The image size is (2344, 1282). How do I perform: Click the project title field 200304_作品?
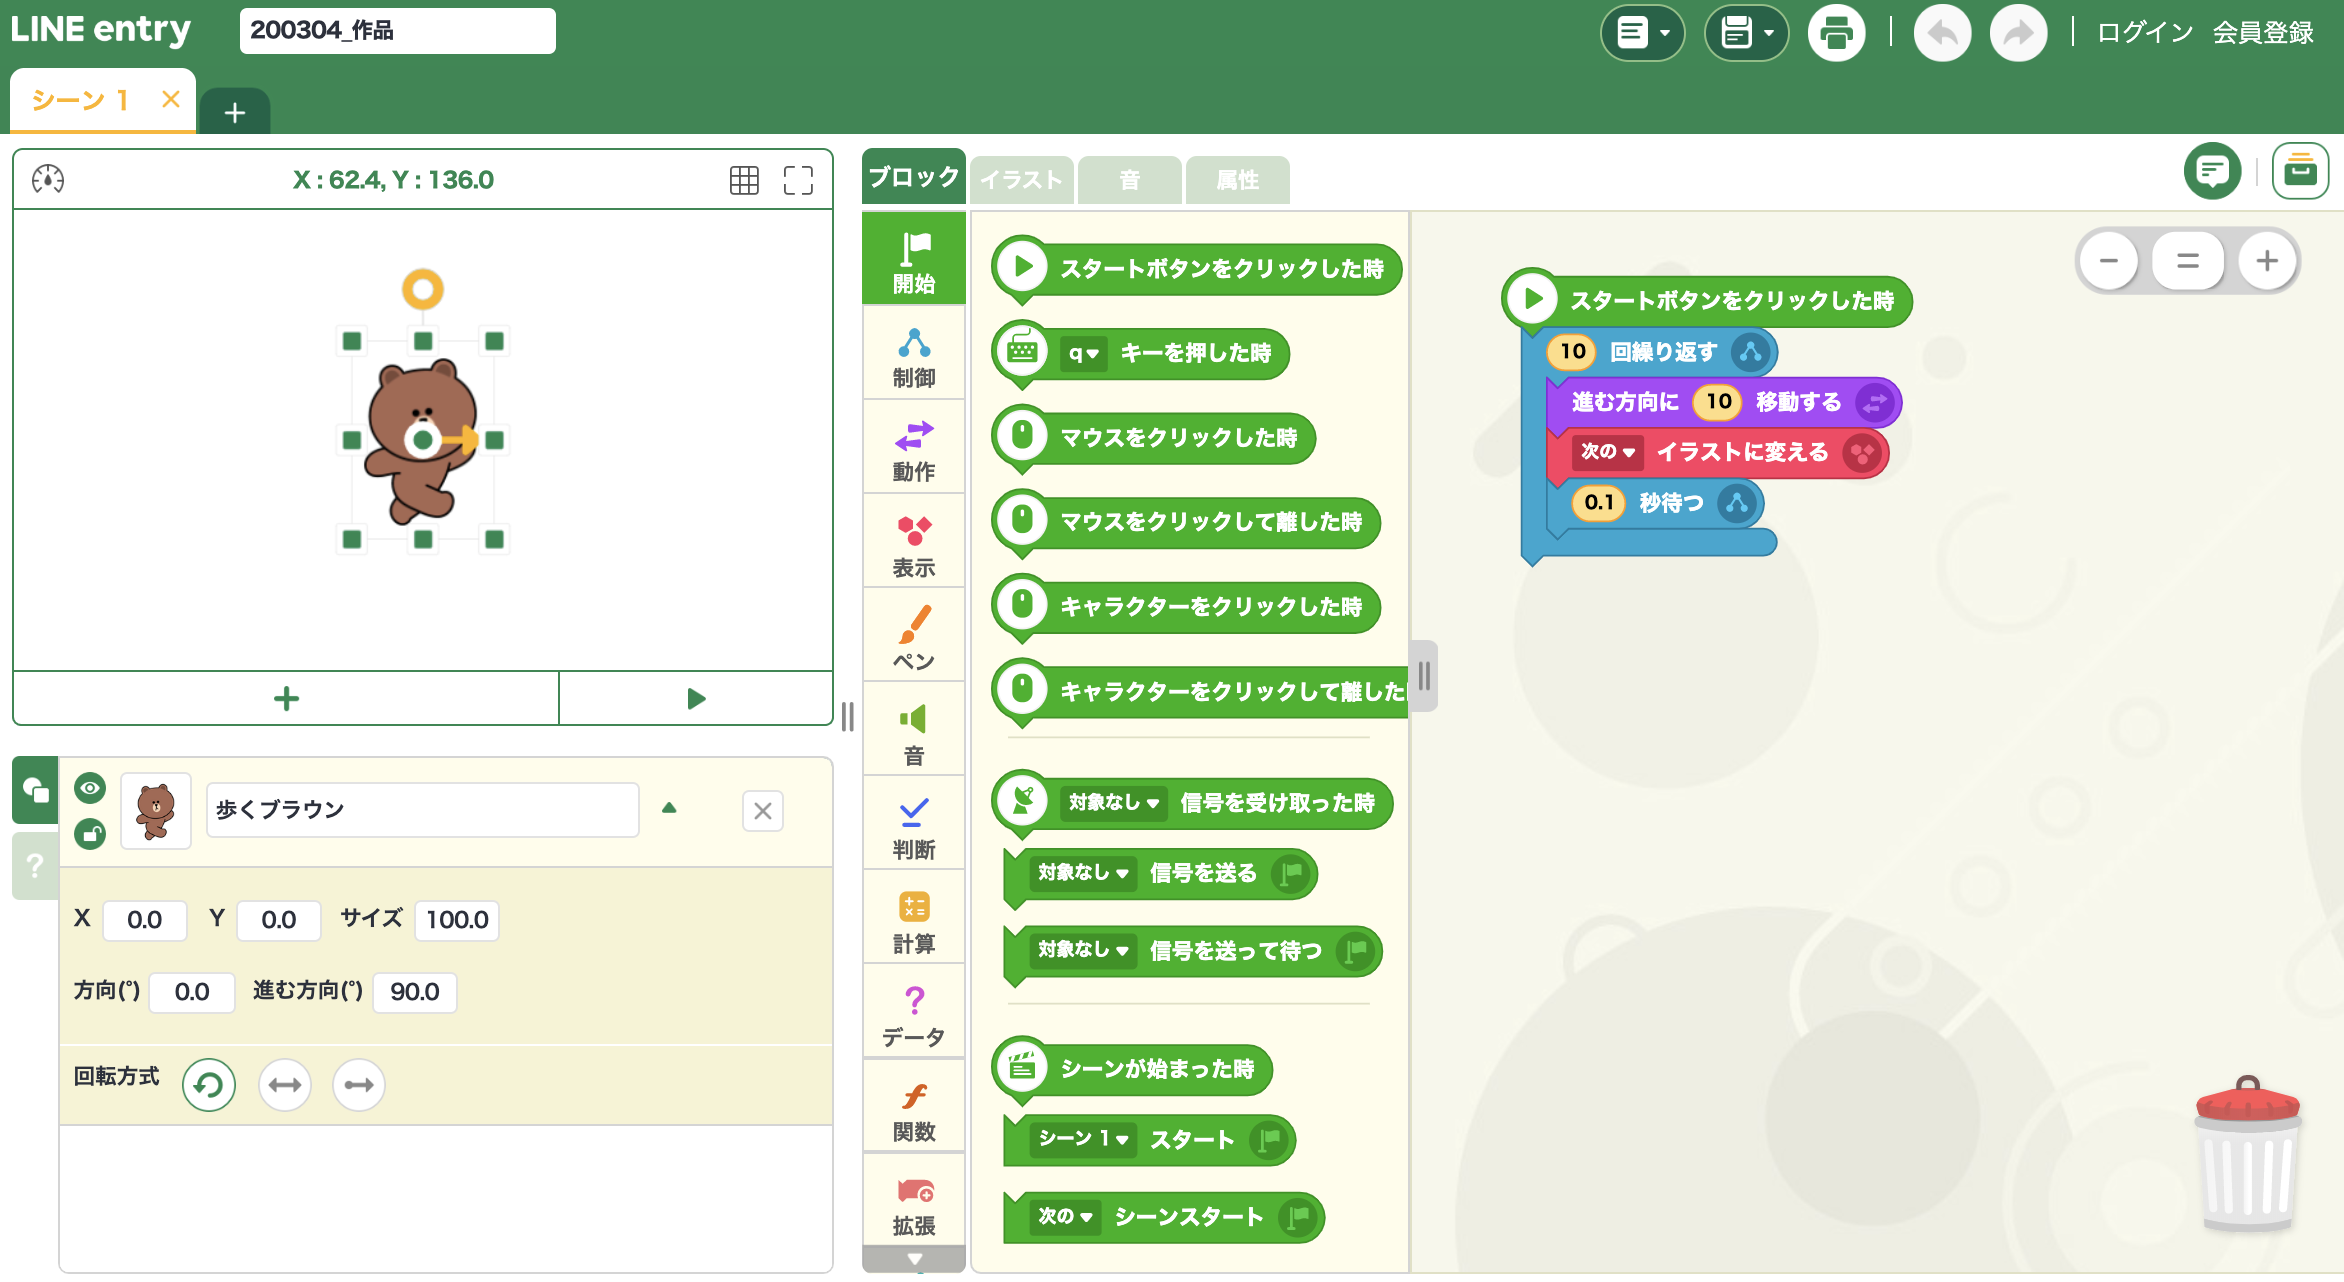[x=397, y=31]
